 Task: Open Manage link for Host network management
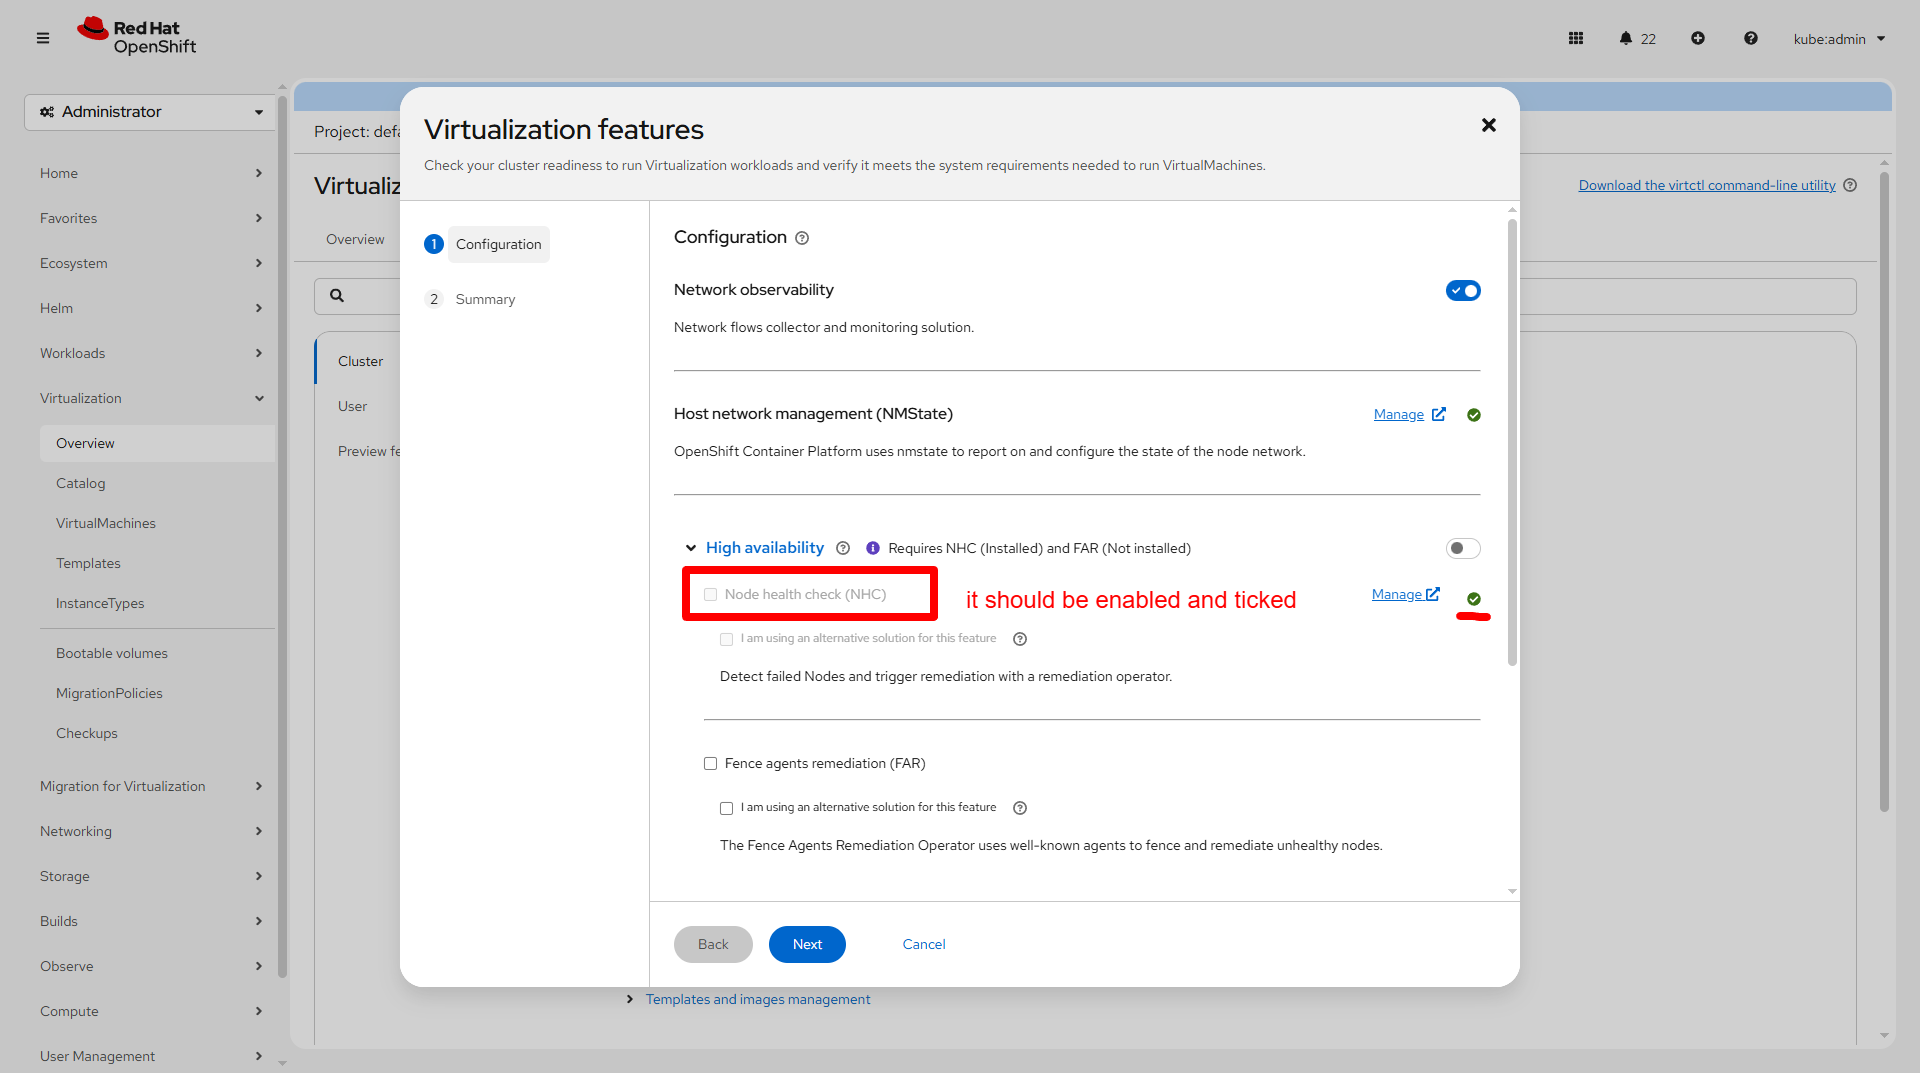1399,414
